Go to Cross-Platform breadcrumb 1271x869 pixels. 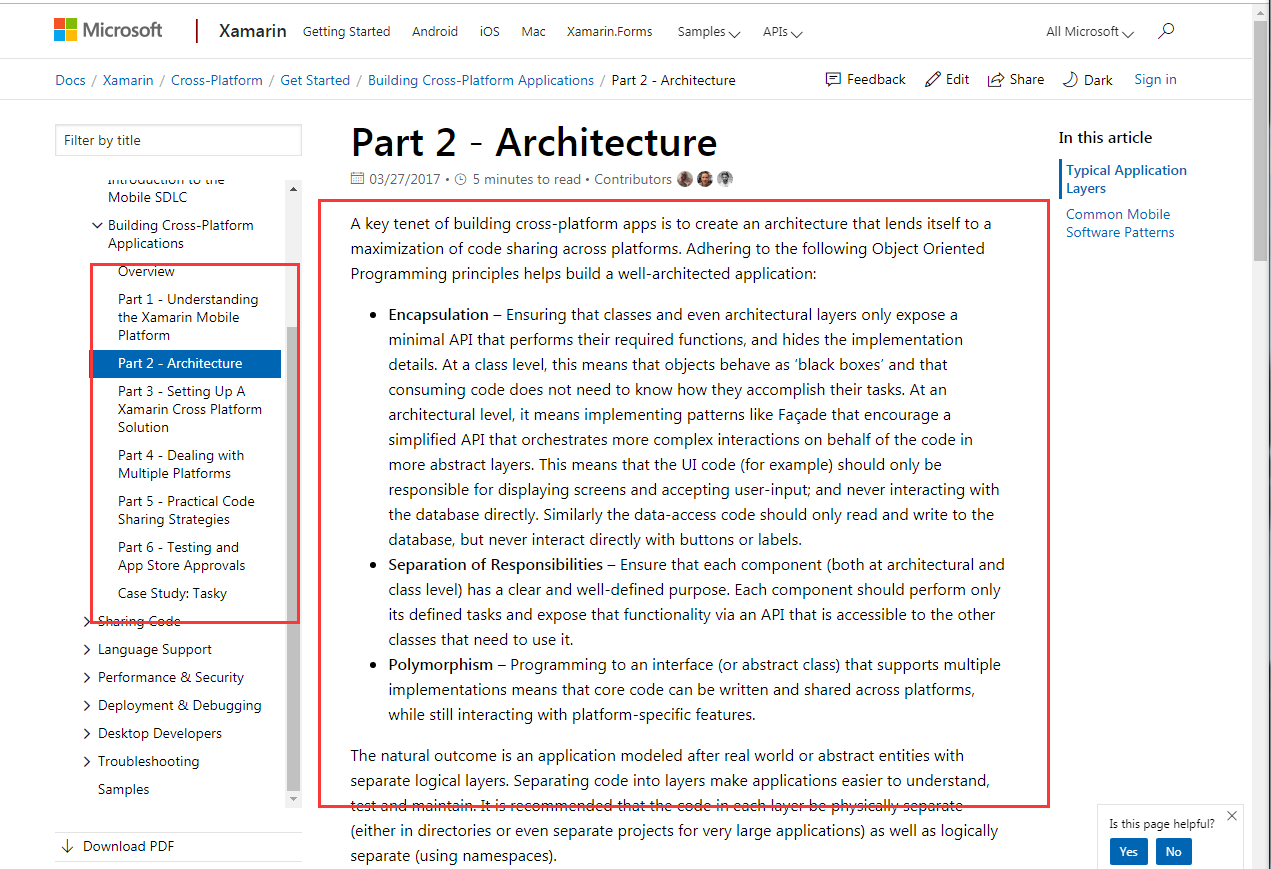pyautogui.click(x=217, y=80)
